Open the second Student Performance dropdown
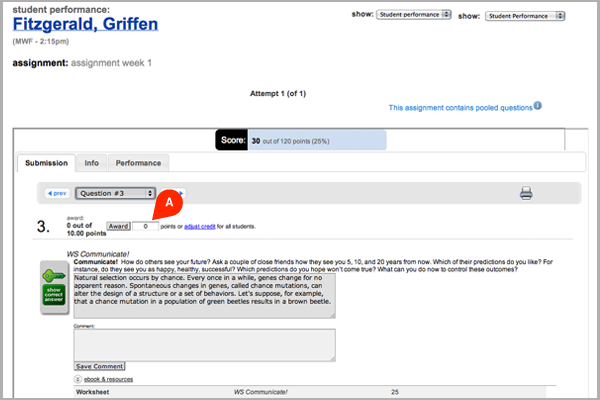The image size is (600, 400). point(525,16)
